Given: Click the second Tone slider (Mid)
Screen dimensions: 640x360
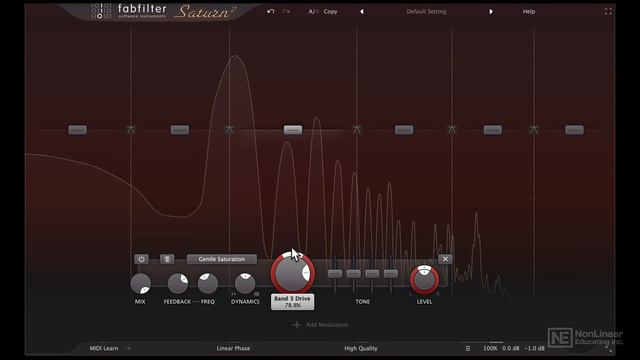Looking at the screenshot, I should point(353,274).
